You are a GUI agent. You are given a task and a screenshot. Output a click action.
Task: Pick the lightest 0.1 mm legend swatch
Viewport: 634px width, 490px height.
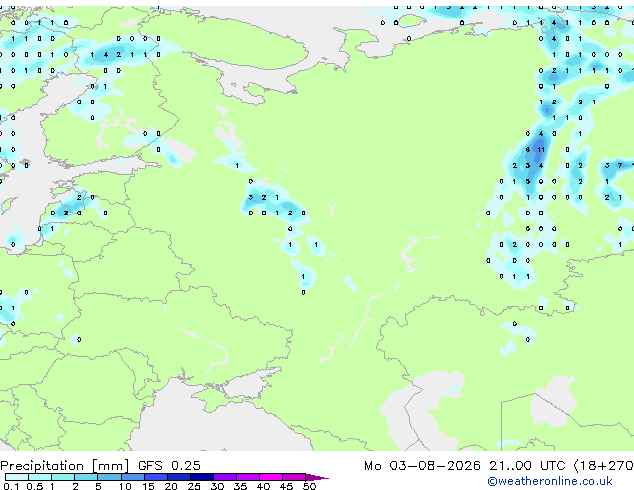[17, 477]
